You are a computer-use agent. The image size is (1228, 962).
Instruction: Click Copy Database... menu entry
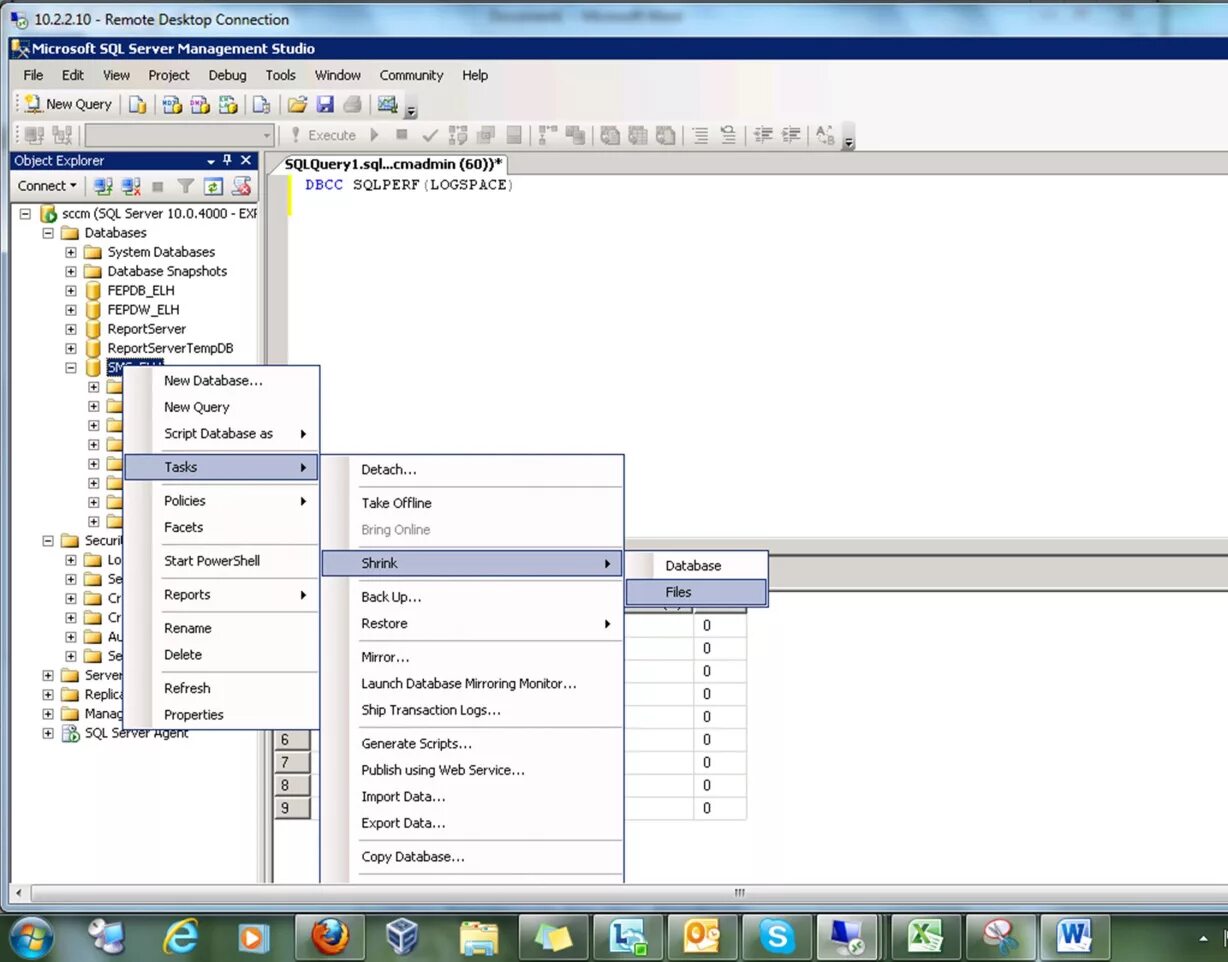[472, 857]
